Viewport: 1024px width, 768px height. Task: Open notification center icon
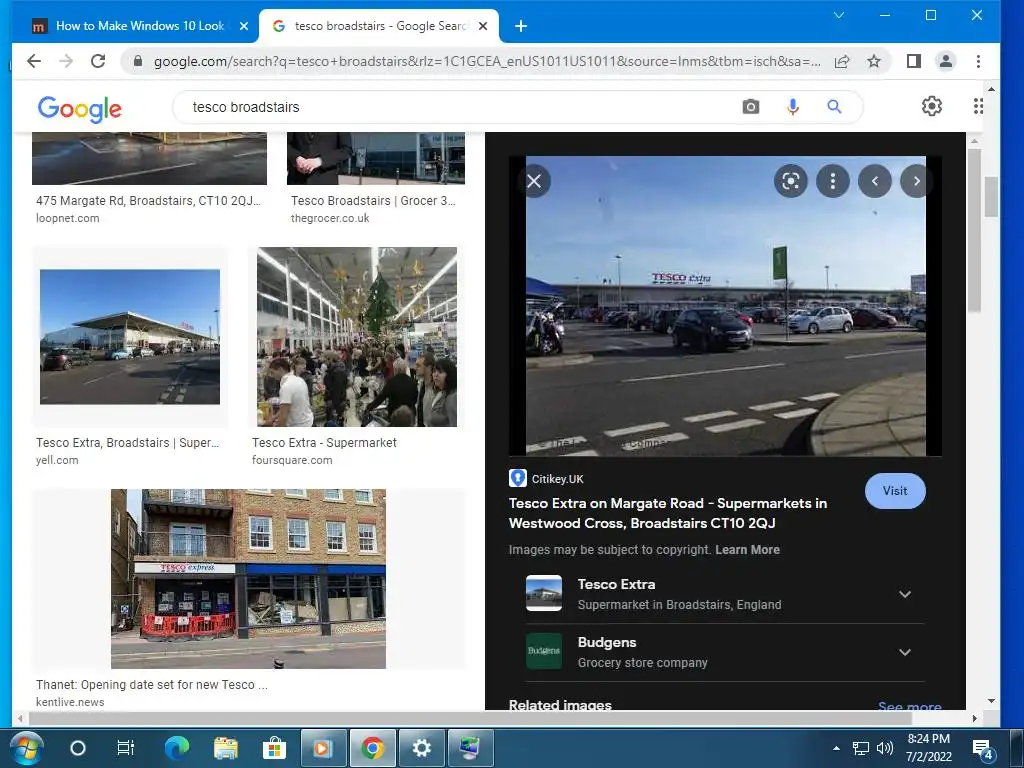click(x=983, y=749)
